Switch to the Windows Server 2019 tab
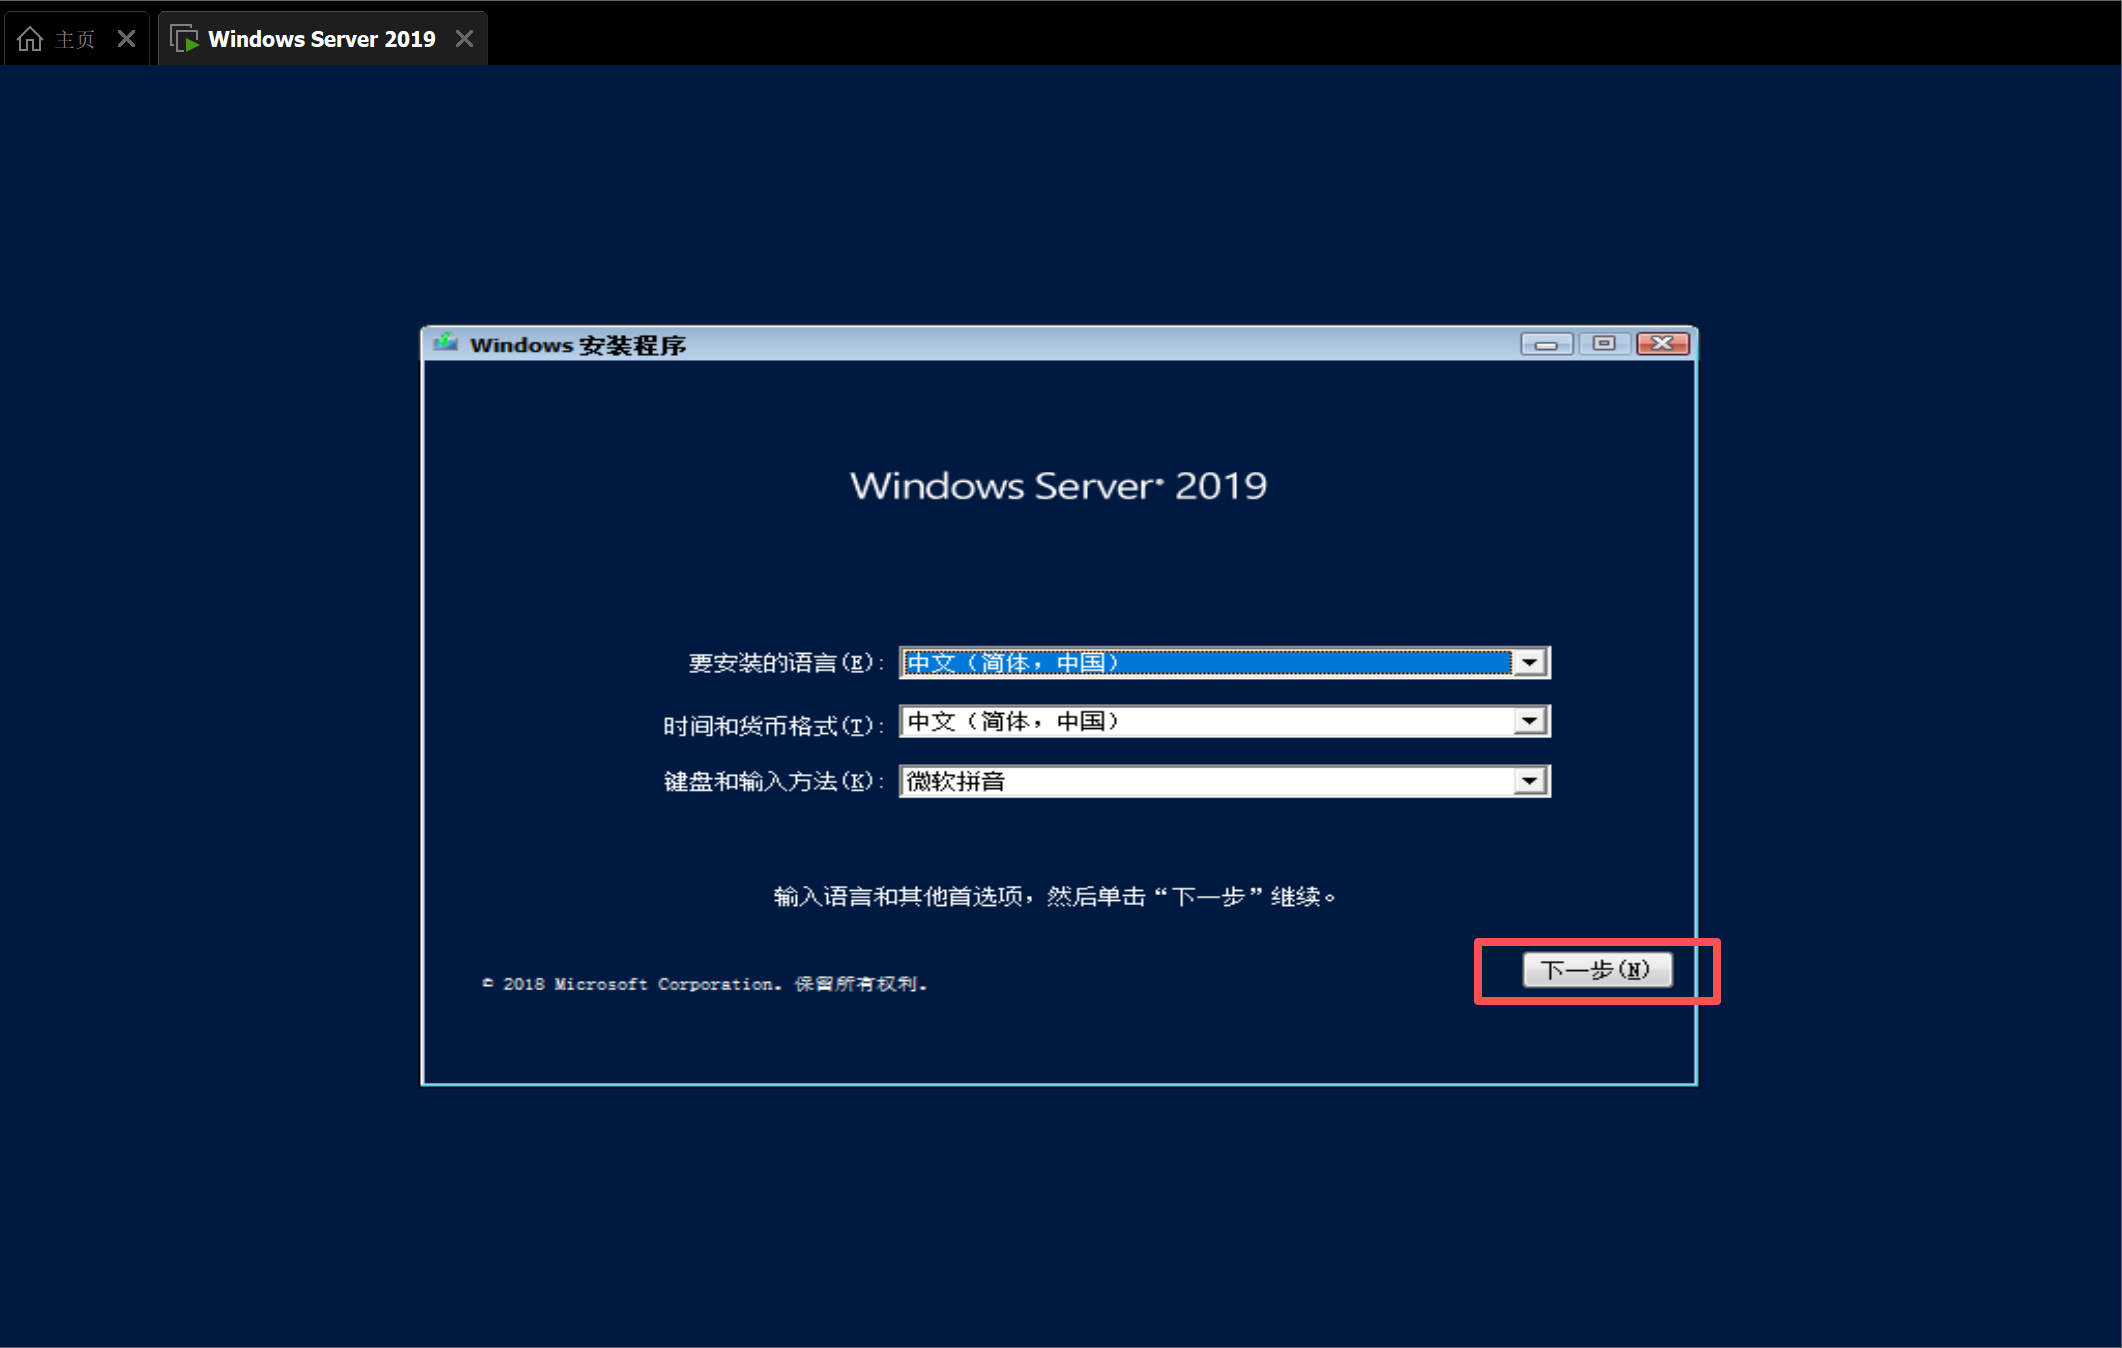 pos(322,39)
